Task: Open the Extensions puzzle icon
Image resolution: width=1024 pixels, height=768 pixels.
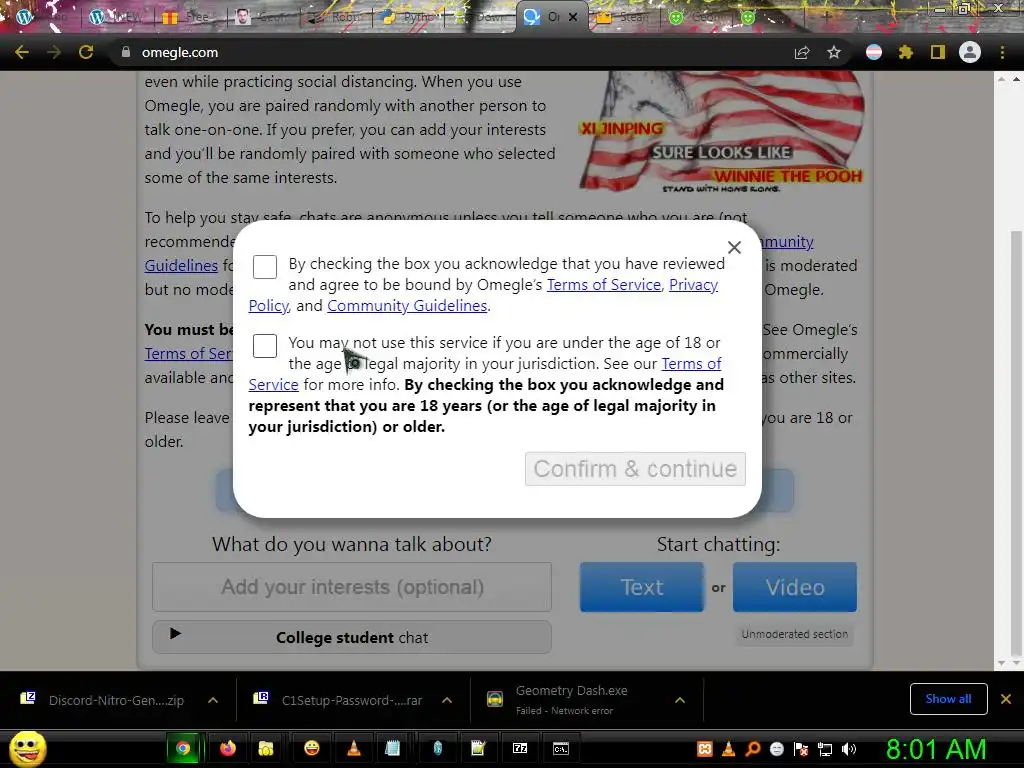Action: (906, 52)
